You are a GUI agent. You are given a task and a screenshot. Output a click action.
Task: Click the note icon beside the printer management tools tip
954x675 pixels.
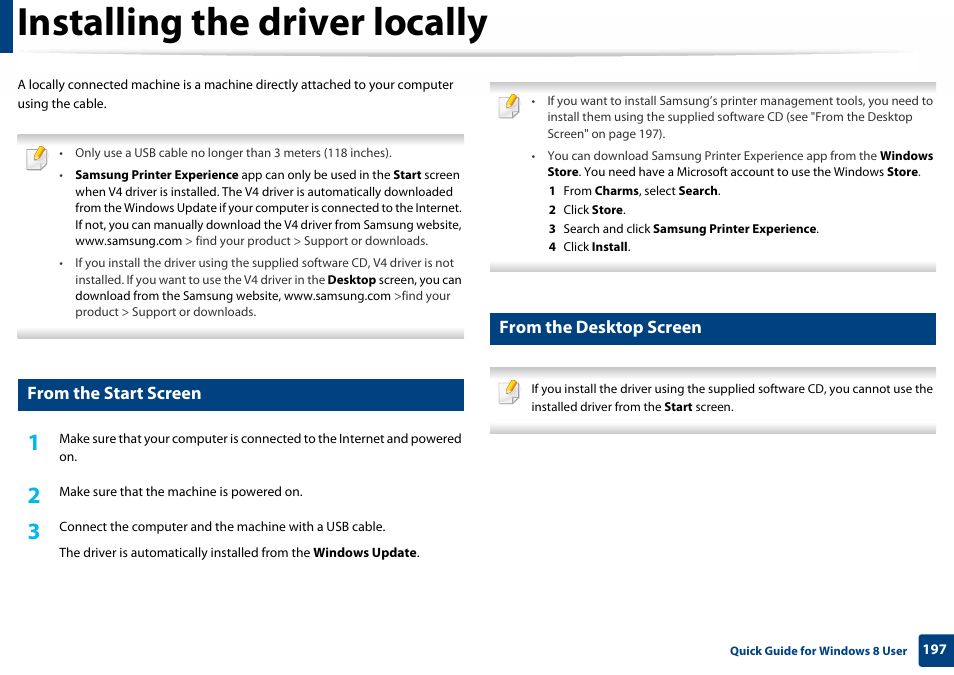pyautogui.click(x=509, y=107)
